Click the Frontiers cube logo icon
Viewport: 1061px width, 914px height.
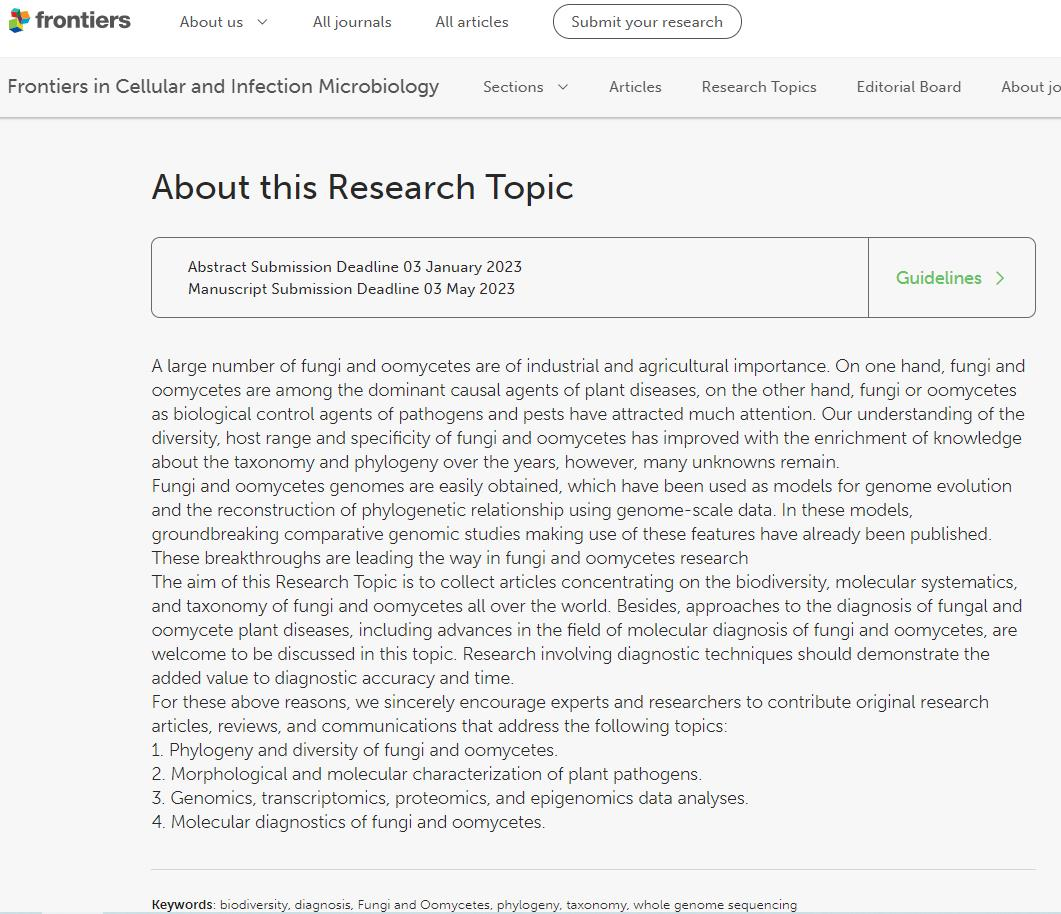(x=19, y=21)
